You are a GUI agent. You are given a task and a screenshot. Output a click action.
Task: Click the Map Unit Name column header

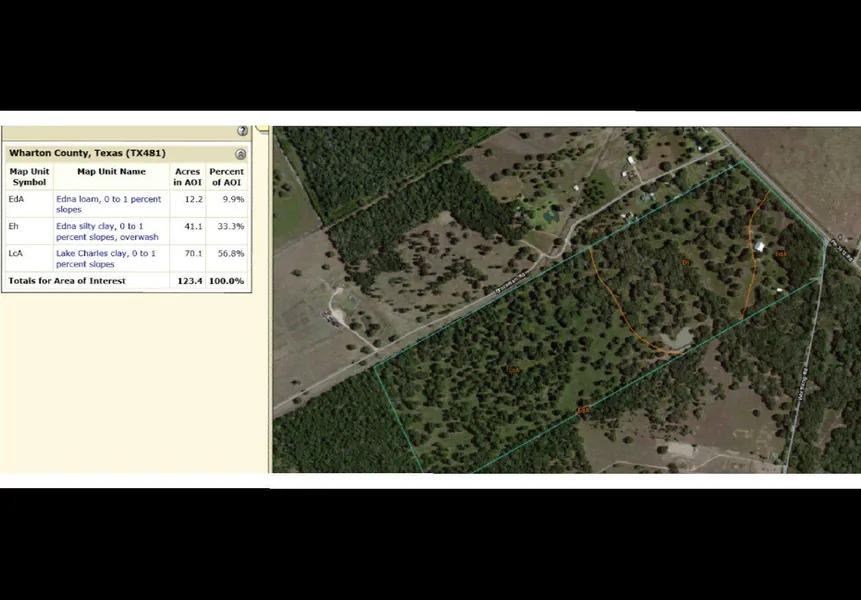[111, 172]
